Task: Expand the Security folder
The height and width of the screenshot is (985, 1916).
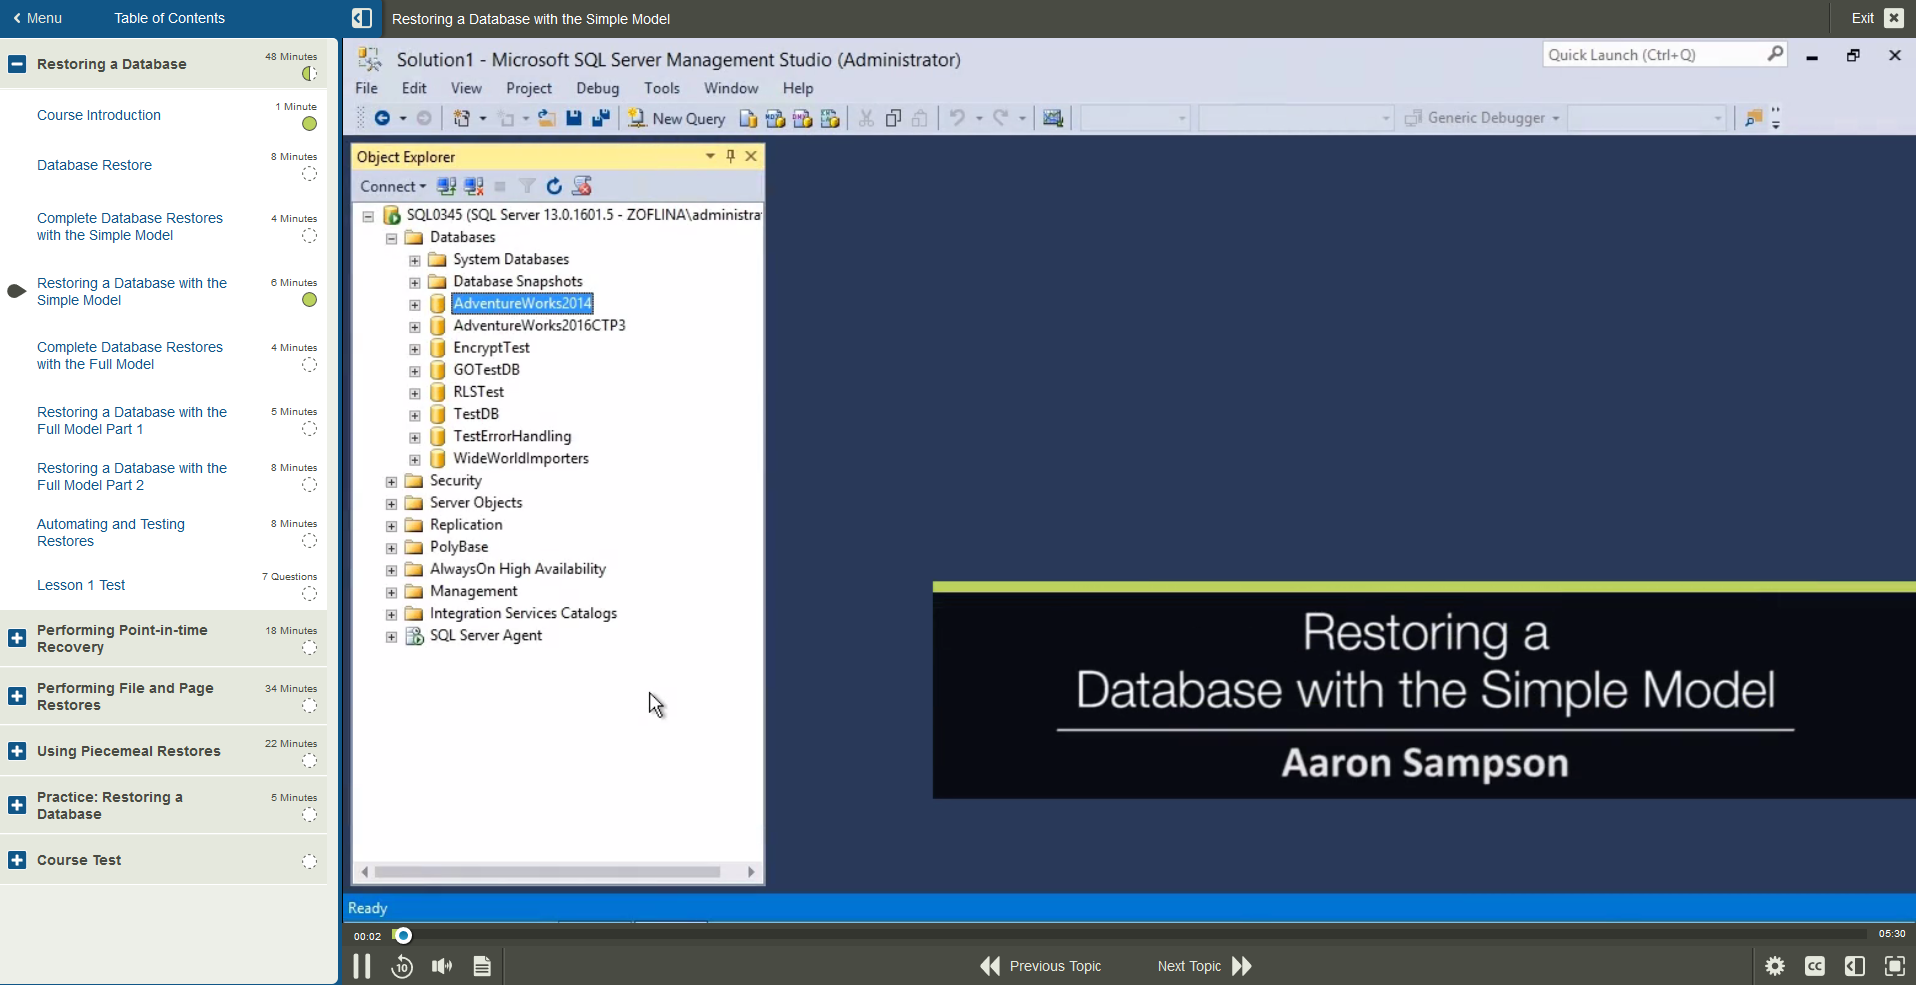Action: click(x=391, y=482)
